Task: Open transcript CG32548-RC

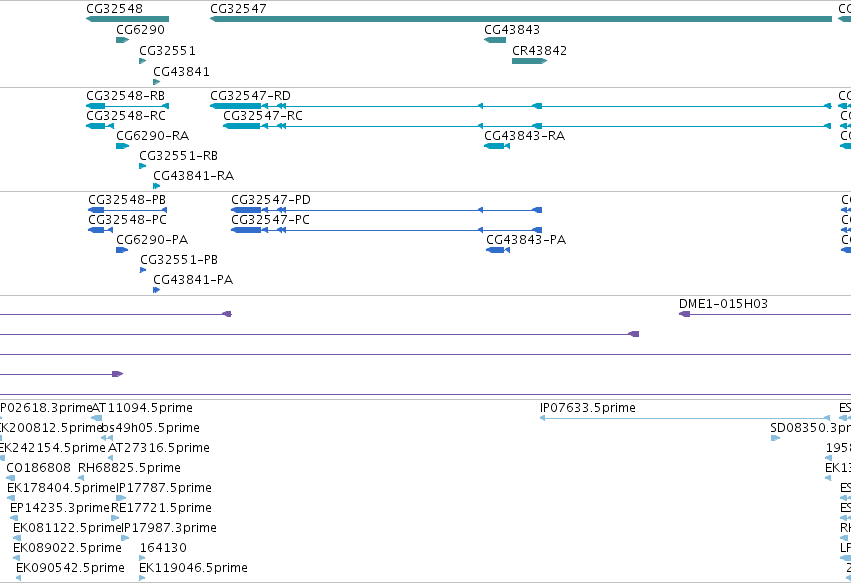Action: [x=126, y=116]
